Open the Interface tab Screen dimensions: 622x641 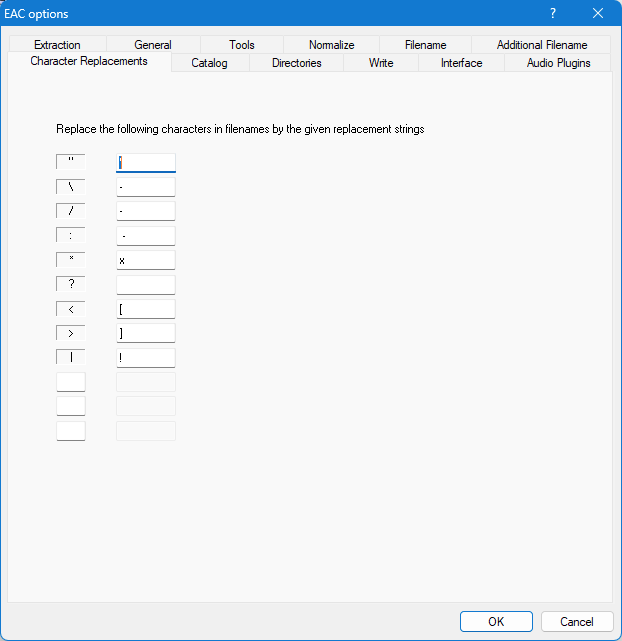(461, 63)
